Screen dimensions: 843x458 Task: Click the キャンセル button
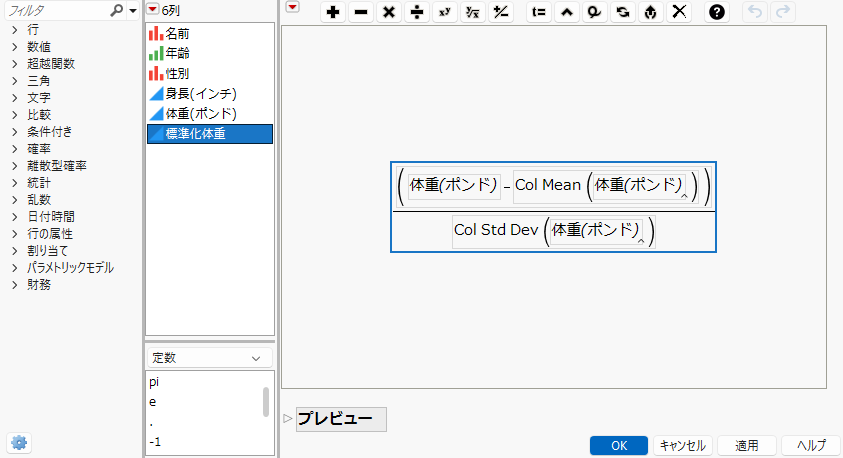coord(683,446)
